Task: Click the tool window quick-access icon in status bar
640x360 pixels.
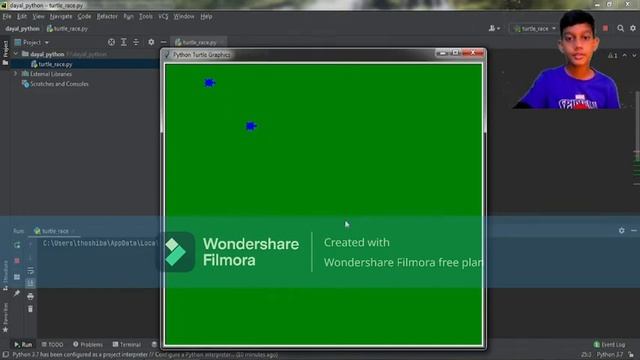Action: pyautogui.click(x=5, y=355)
